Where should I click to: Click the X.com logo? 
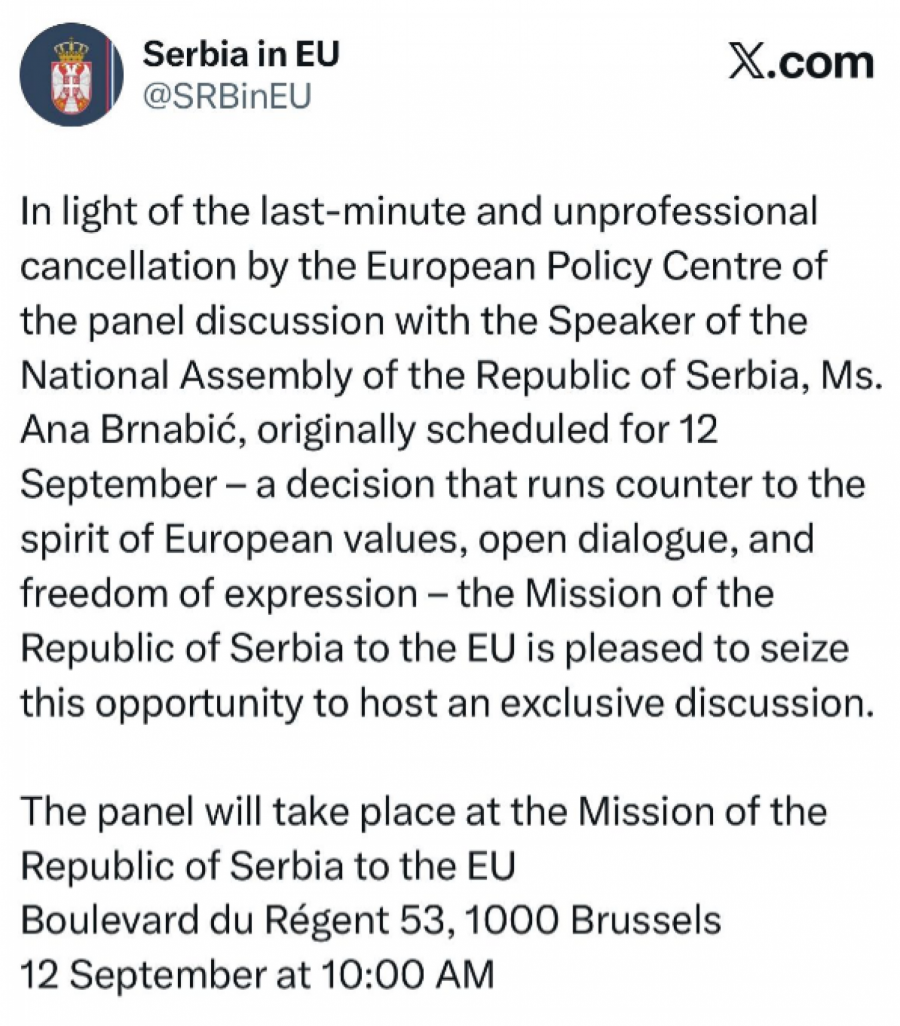coord(801,62)
